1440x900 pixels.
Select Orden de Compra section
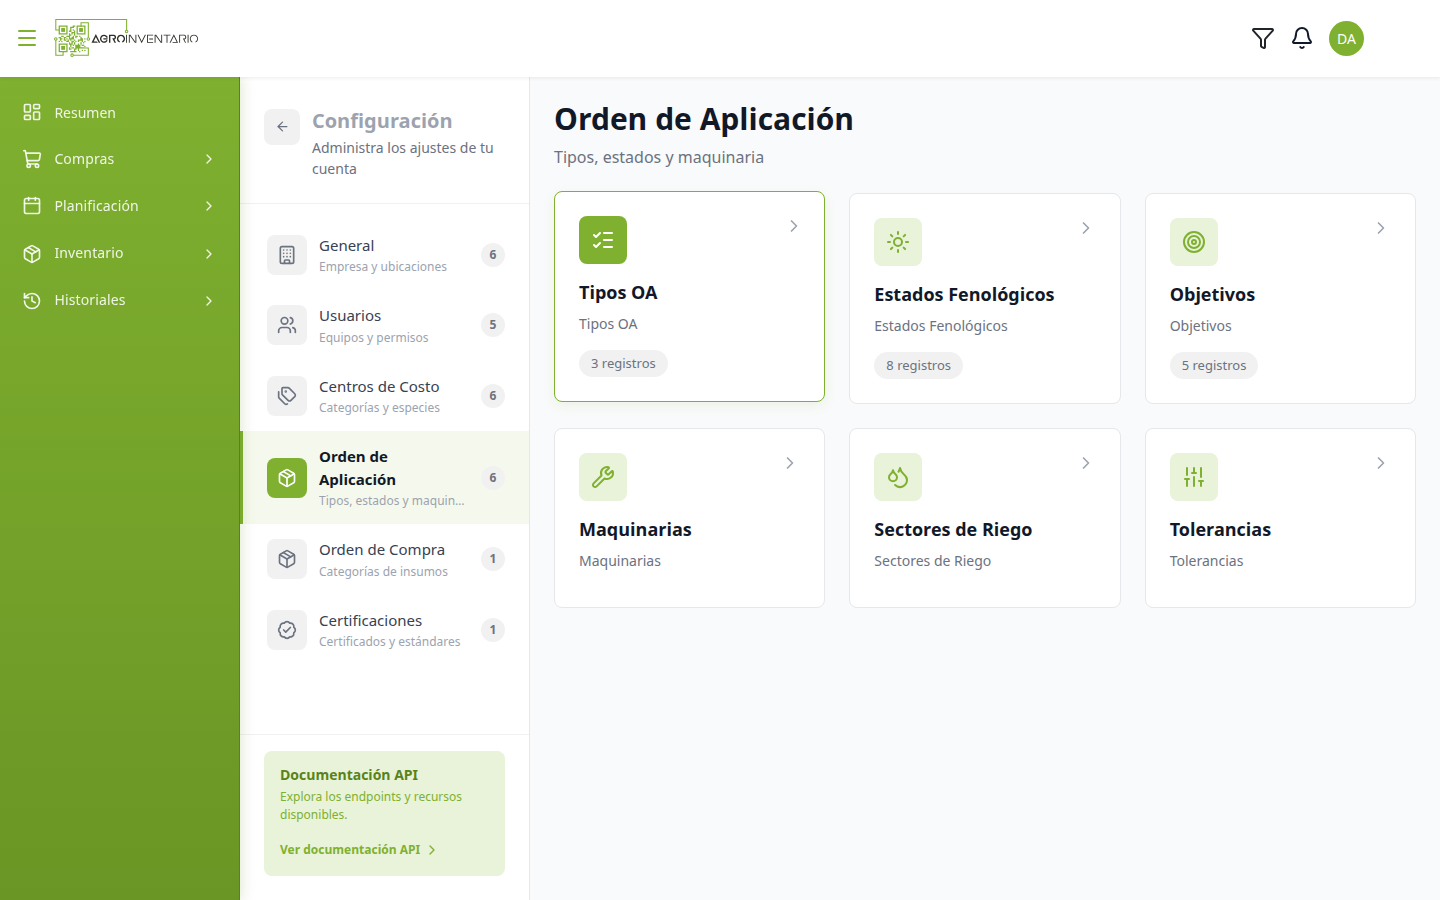[x=385, y=559]
